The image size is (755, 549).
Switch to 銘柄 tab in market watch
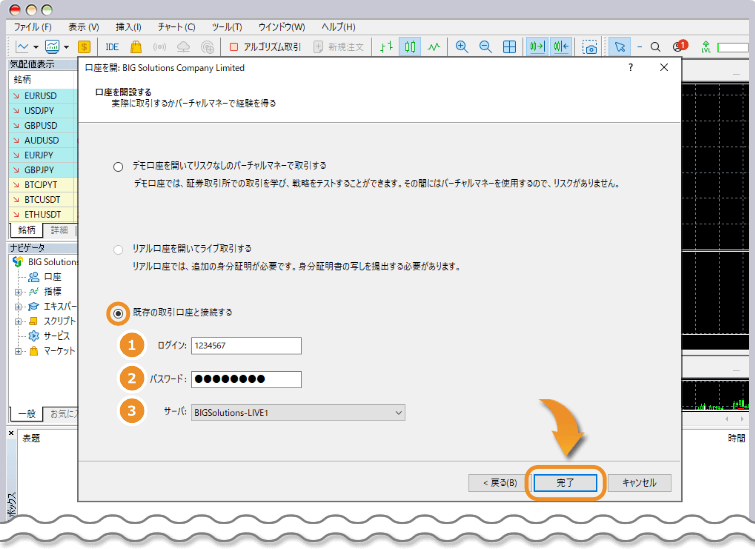tap(26, 230)
